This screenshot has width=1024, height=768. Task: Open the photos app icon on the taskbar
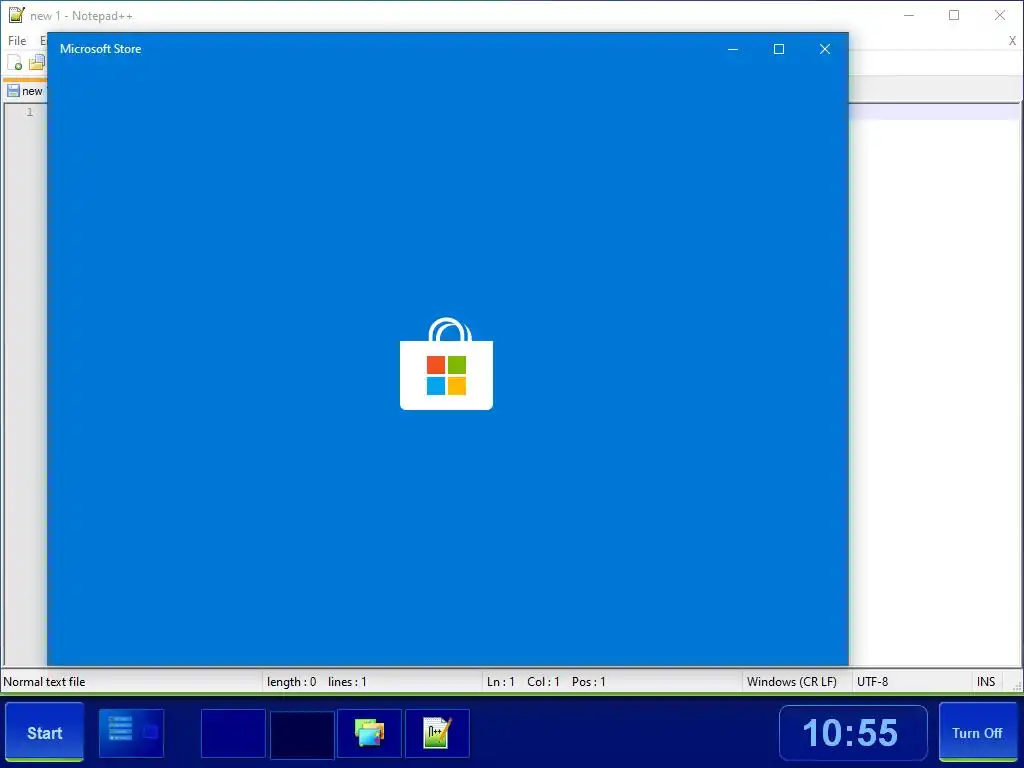point(369,733)
